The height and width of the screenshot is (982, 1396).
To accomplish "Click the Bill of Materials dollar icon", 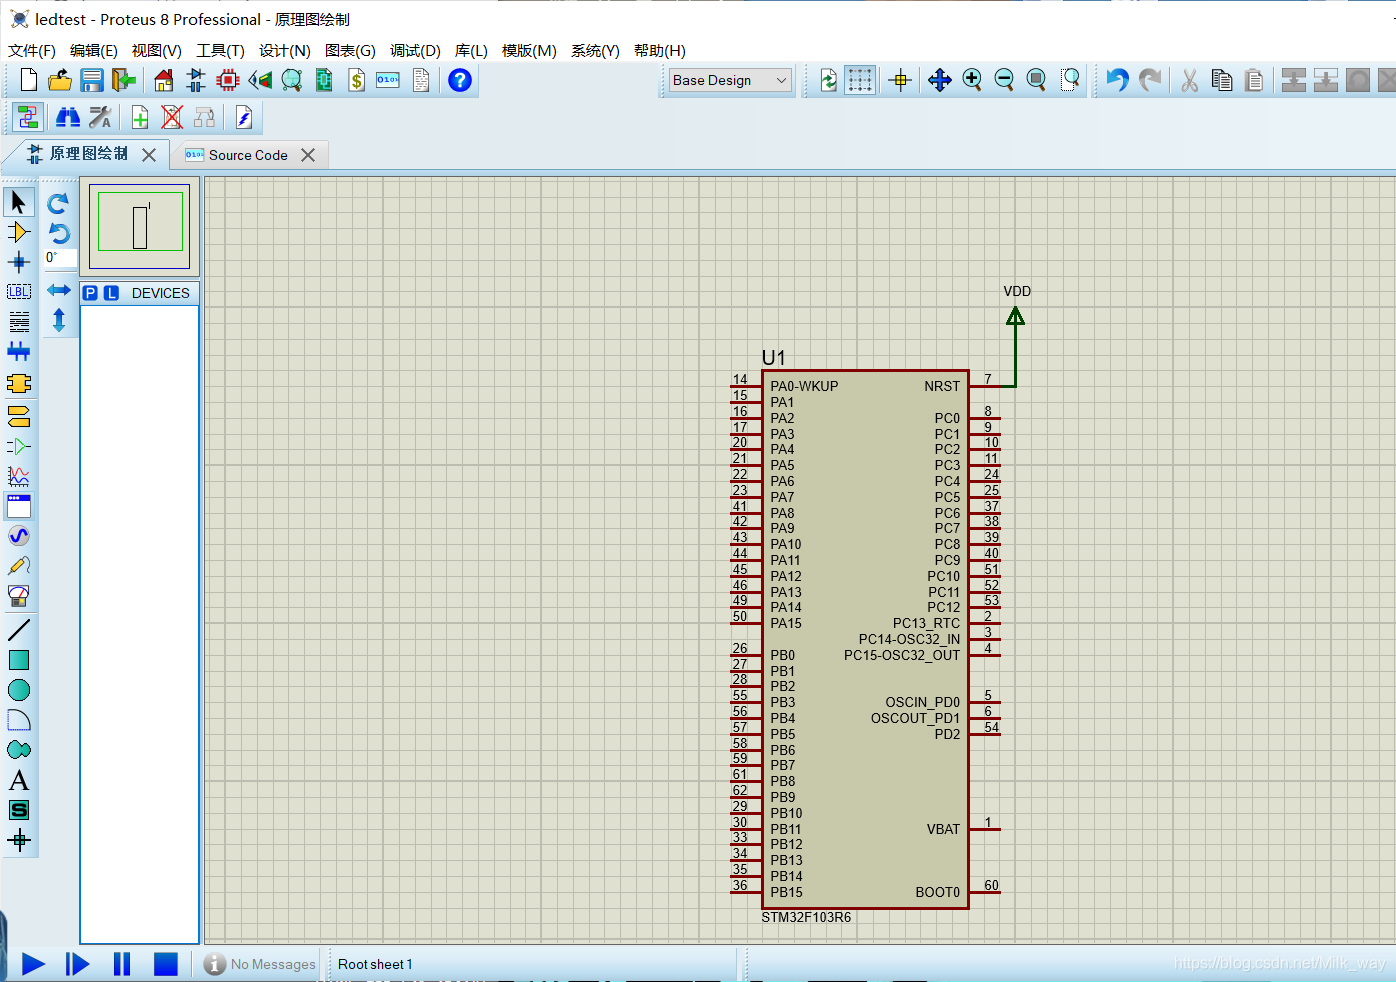I will pos(356,80).
